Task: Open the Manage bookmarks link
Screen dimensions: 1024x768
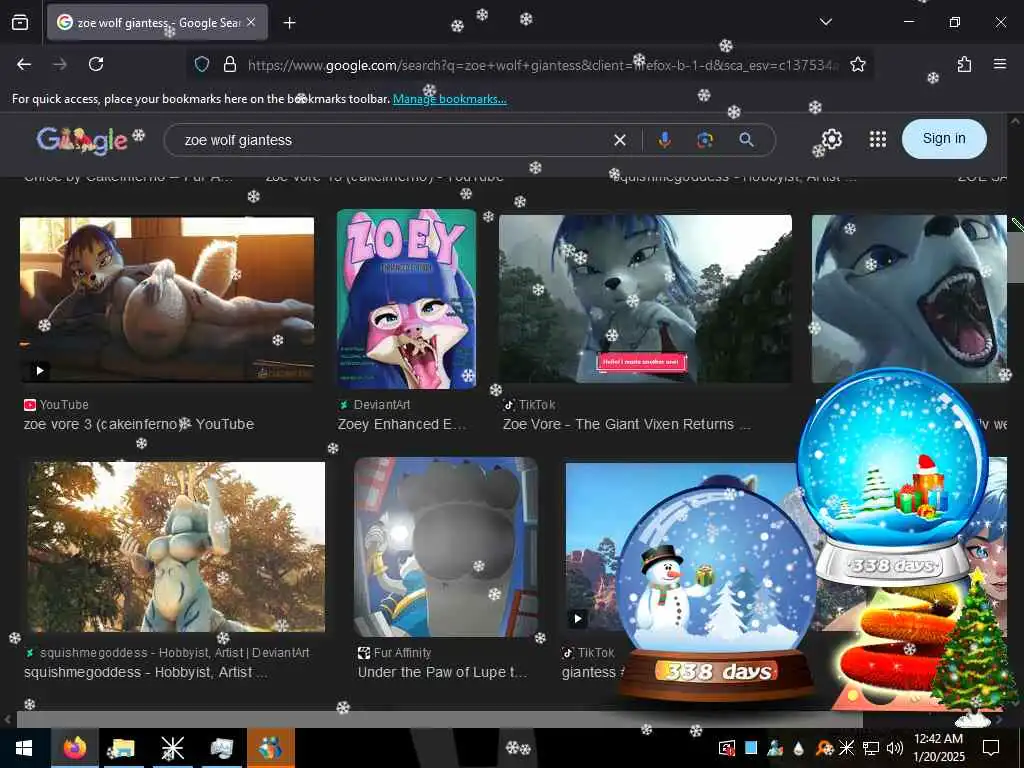Action: point(449,99)
